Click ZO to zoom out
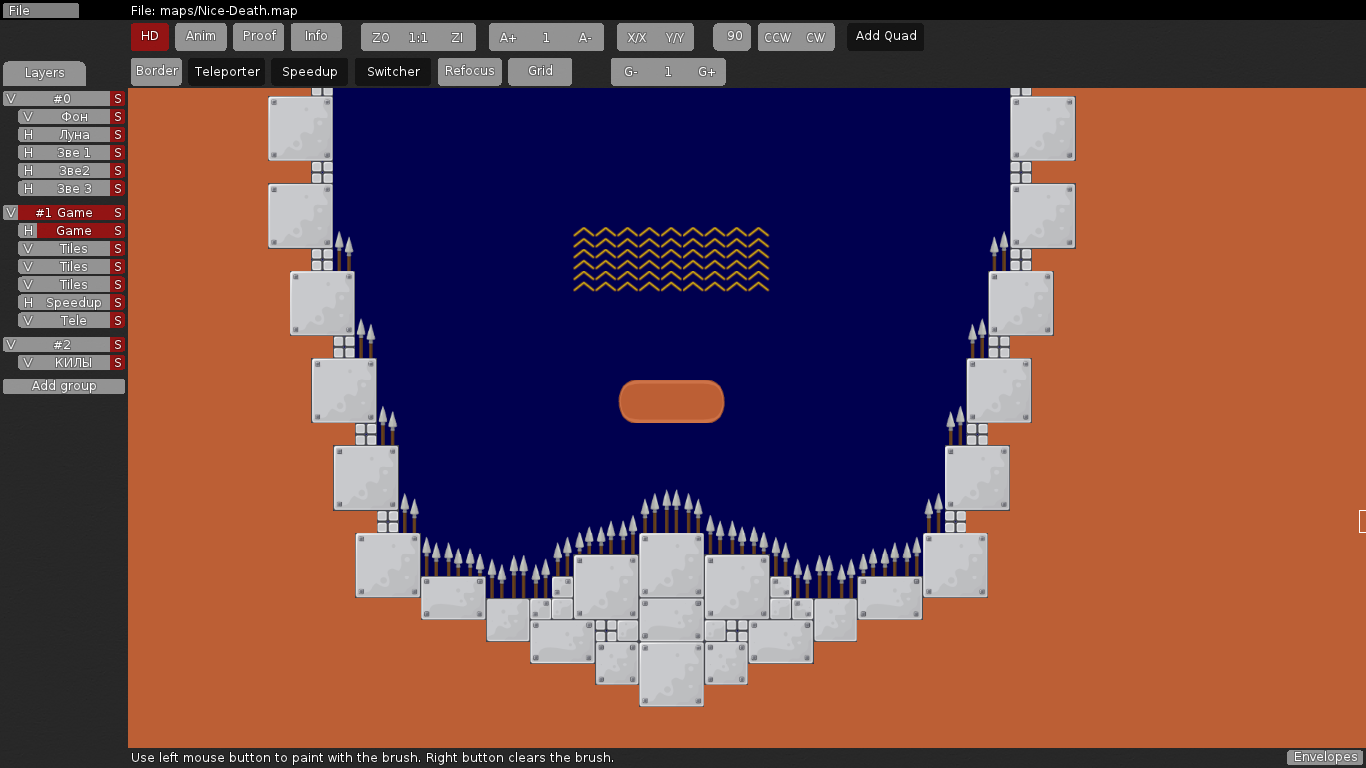This screenshot has height=768, width=1366. coord(381,37)
